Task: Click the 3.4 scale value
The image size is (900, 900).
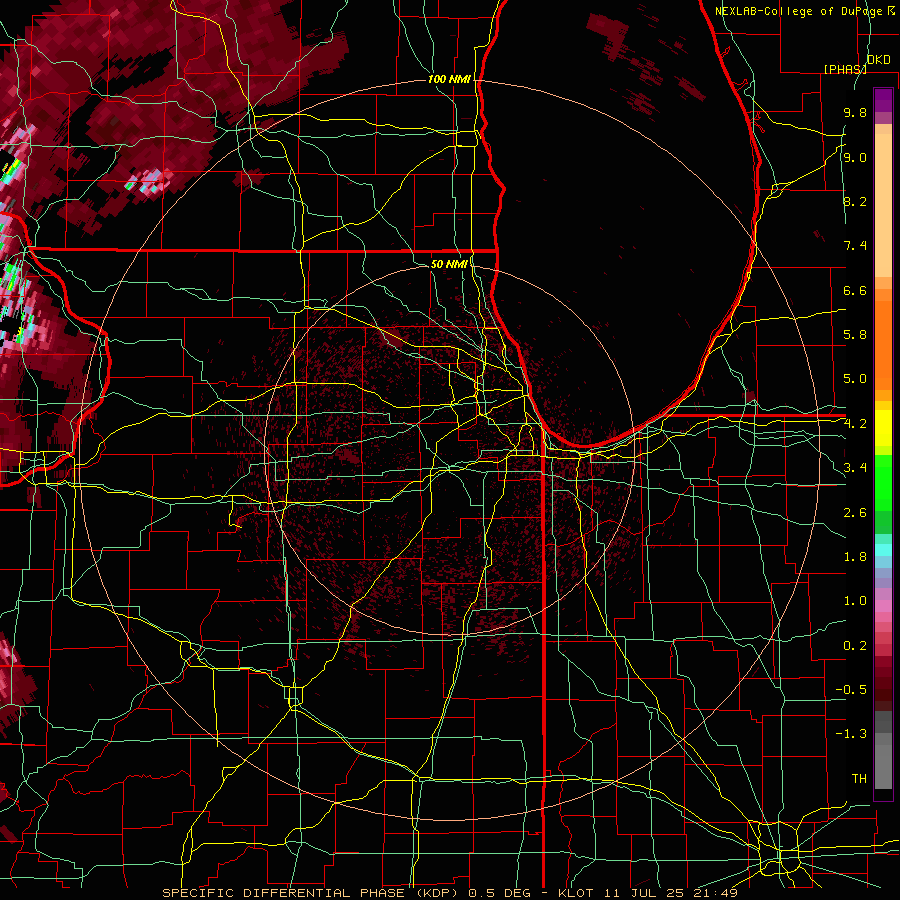Action: 855,468
